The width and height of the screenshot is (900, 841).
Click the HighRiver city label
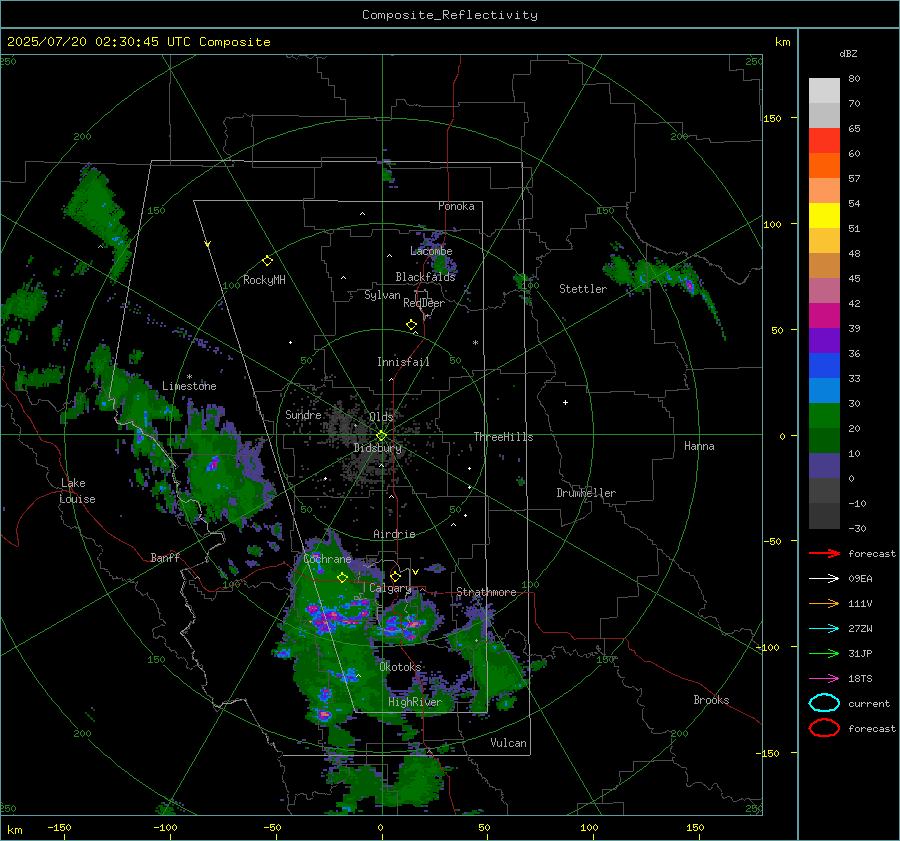[415, 702]
